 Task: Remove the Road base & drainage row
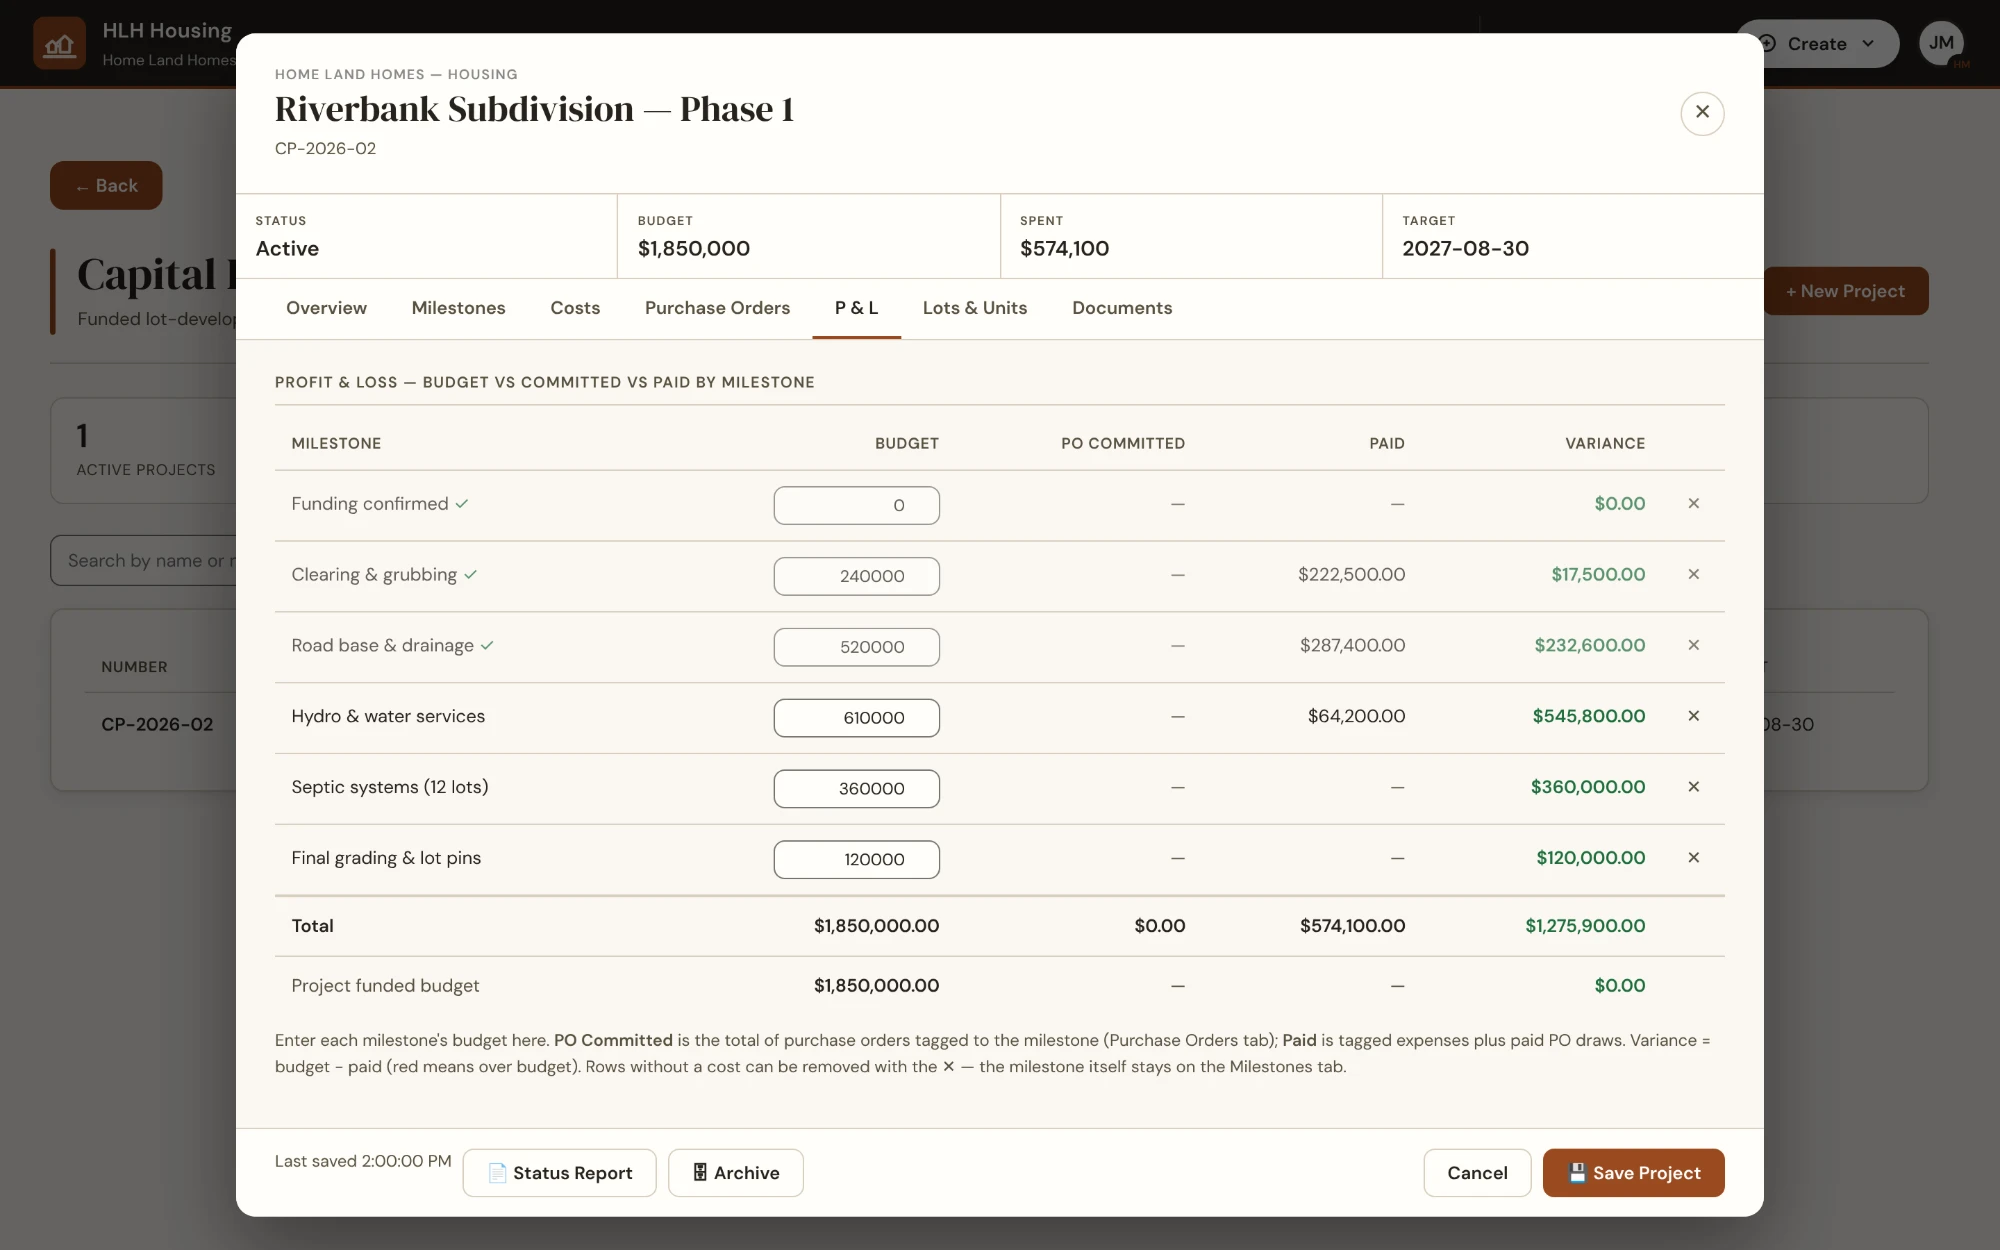pos(1693,646)
